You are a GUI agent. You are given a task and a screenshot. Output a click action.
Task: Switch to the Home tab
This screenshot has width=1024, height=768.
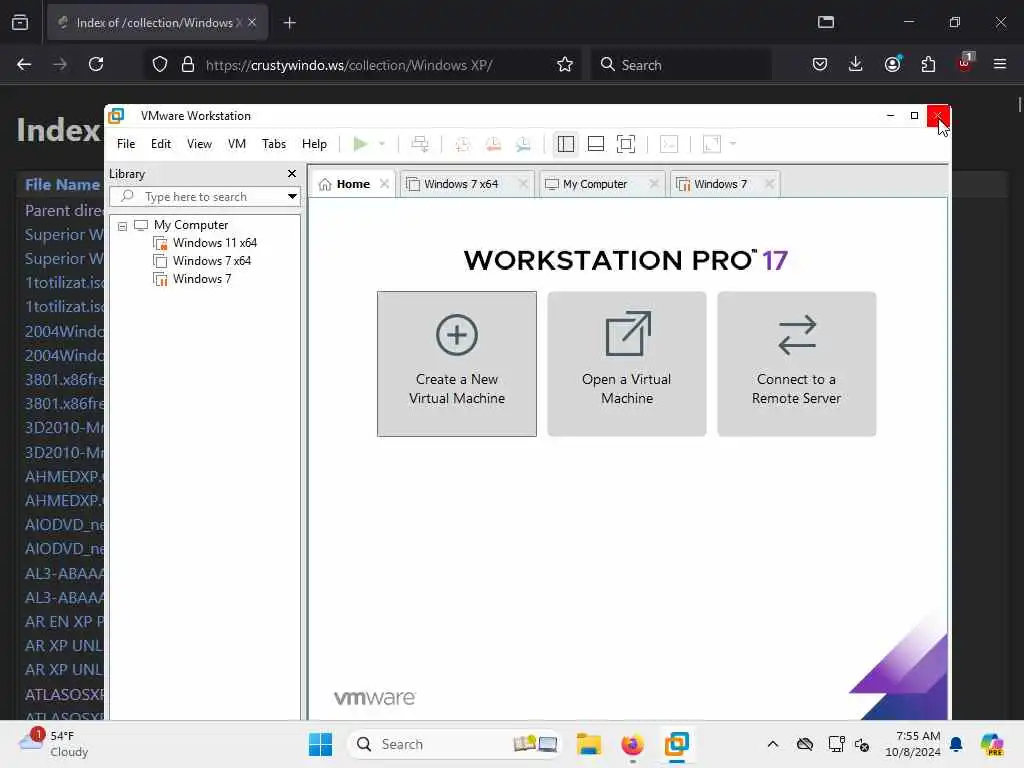353,184
